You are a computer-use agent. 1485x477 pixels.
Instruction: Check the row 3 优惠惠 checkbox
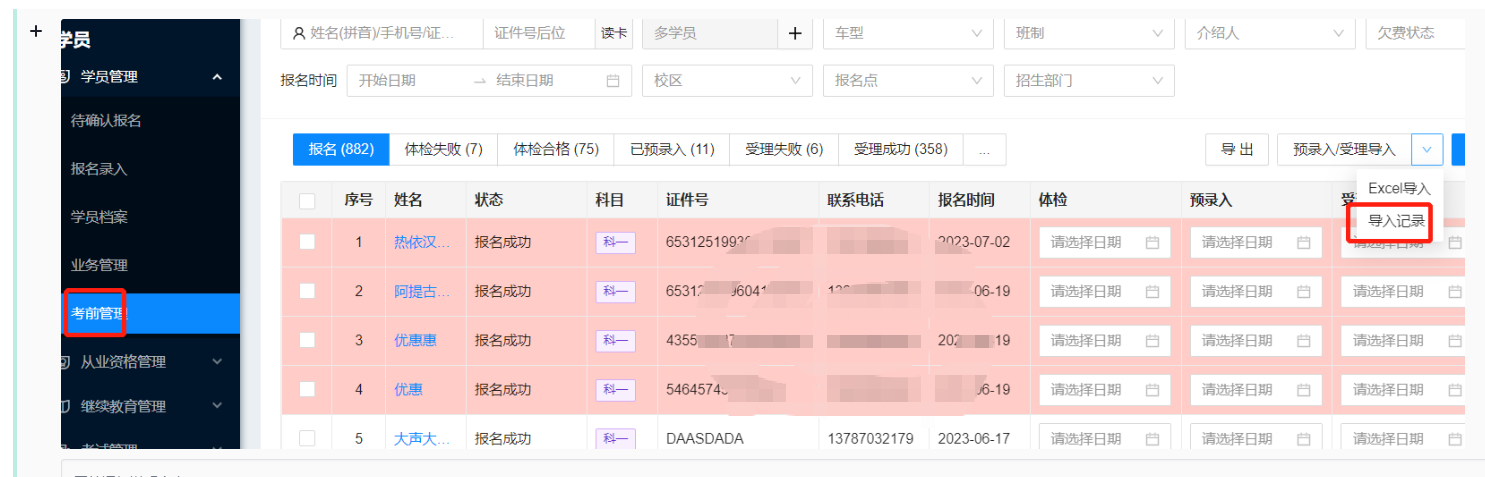tap(307, 340)
